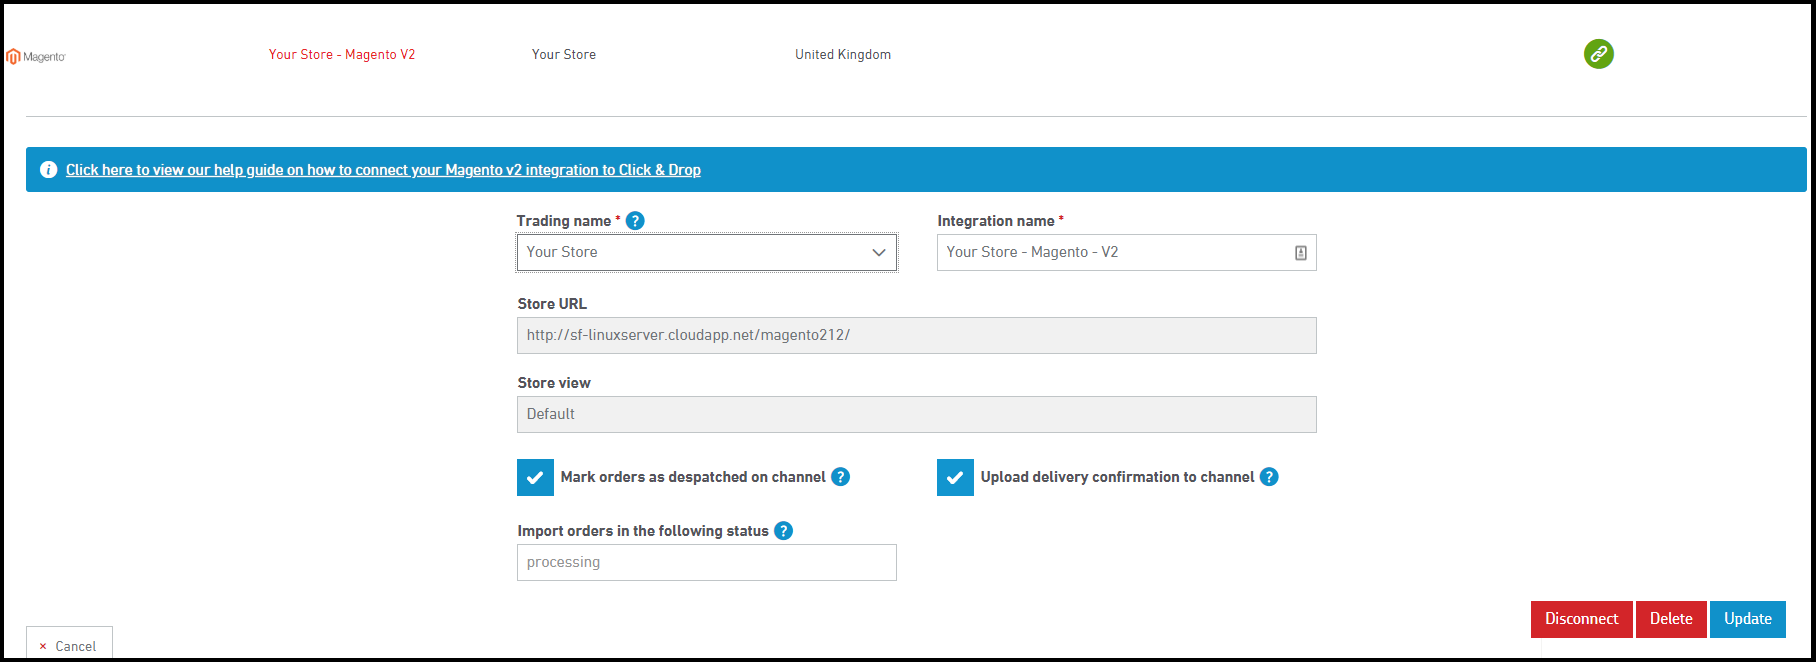Focus the Import orders status input field
This screenshot has width=1816, height=662.
click(706, 563)
